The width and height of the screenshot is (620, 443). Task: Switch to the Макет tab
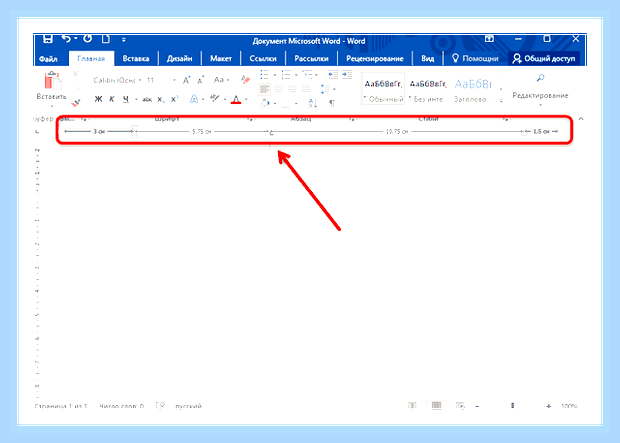(x=221, y=59)
